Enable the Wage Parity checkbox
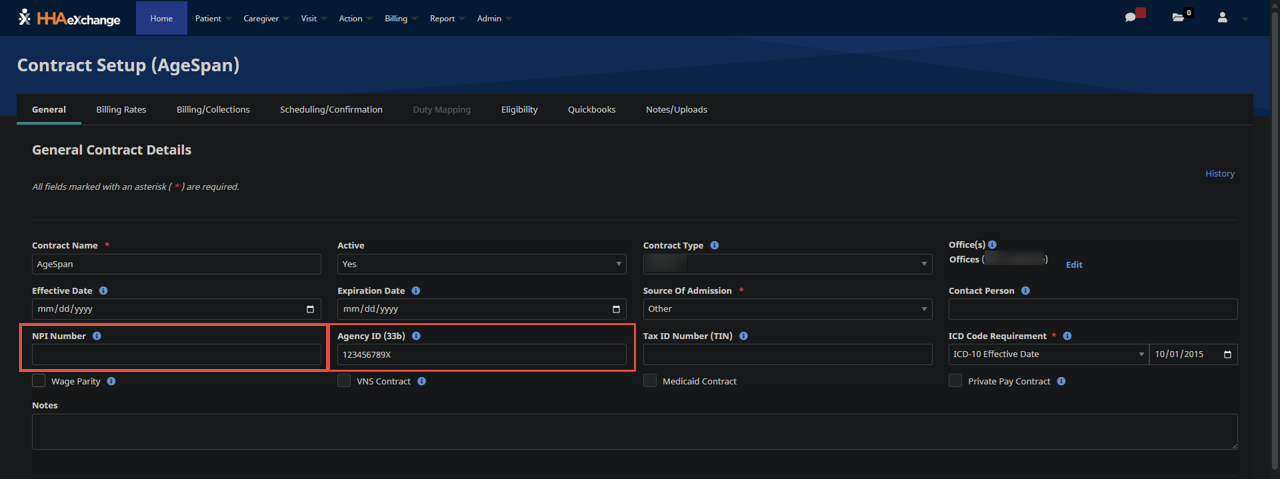This screenshot has height=479, width=1280. tap(39, 381)
